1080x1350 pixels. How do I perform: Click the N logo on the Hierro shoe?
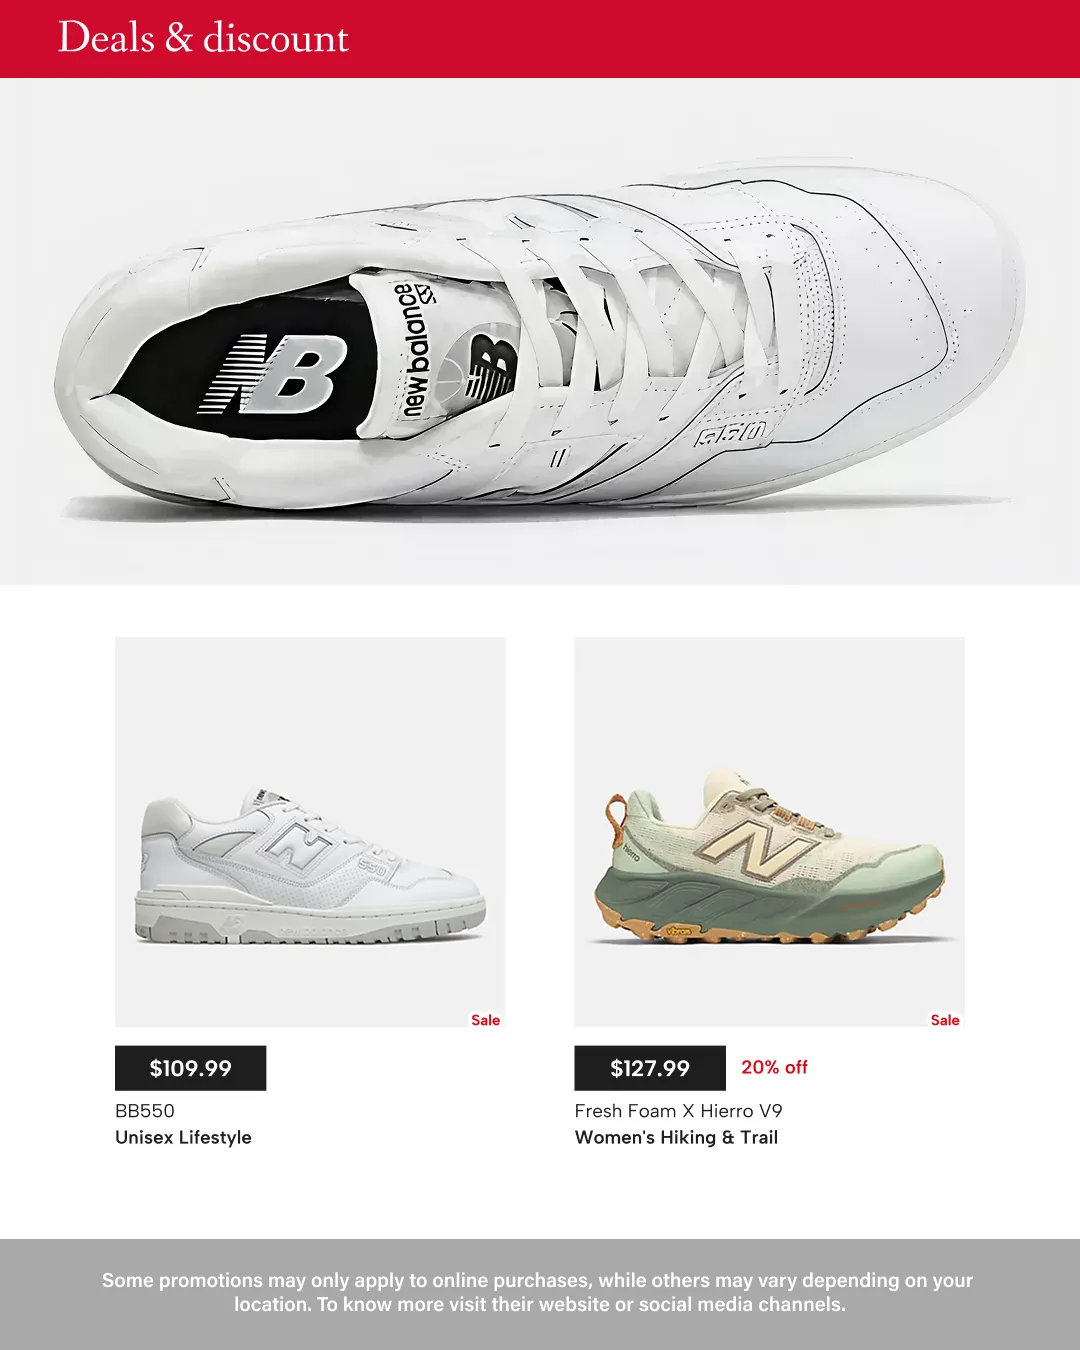(757, 846)
